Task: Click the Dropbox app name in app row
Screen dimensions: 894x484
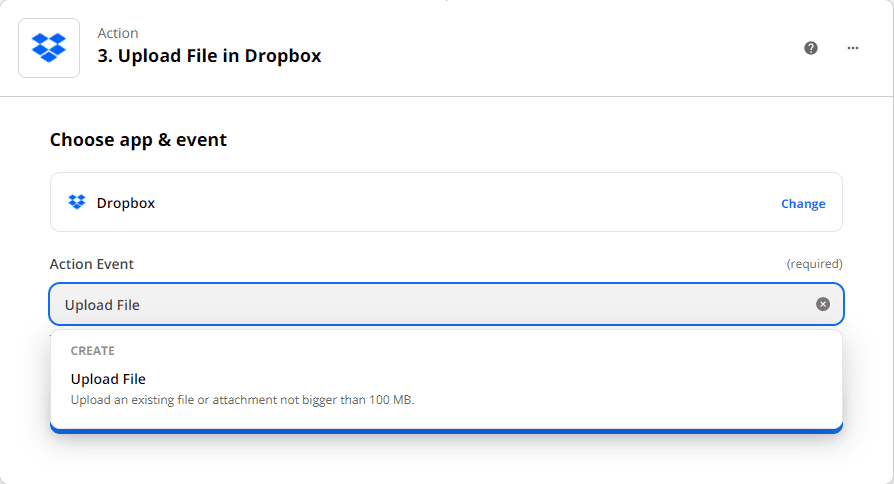Action: [126, 203]
